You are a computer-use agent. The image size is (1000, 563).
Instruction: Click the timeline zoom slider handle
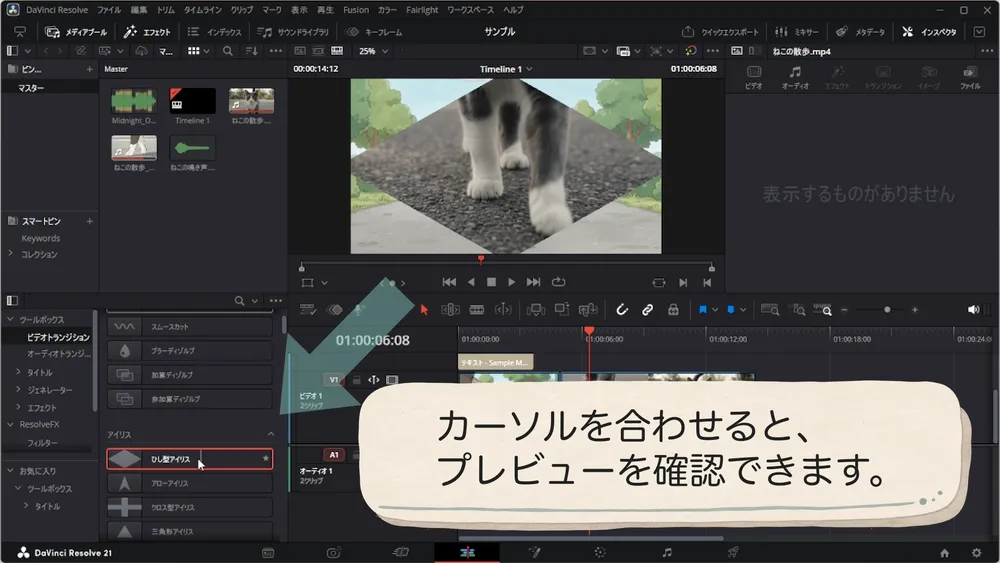click(886, 310)
